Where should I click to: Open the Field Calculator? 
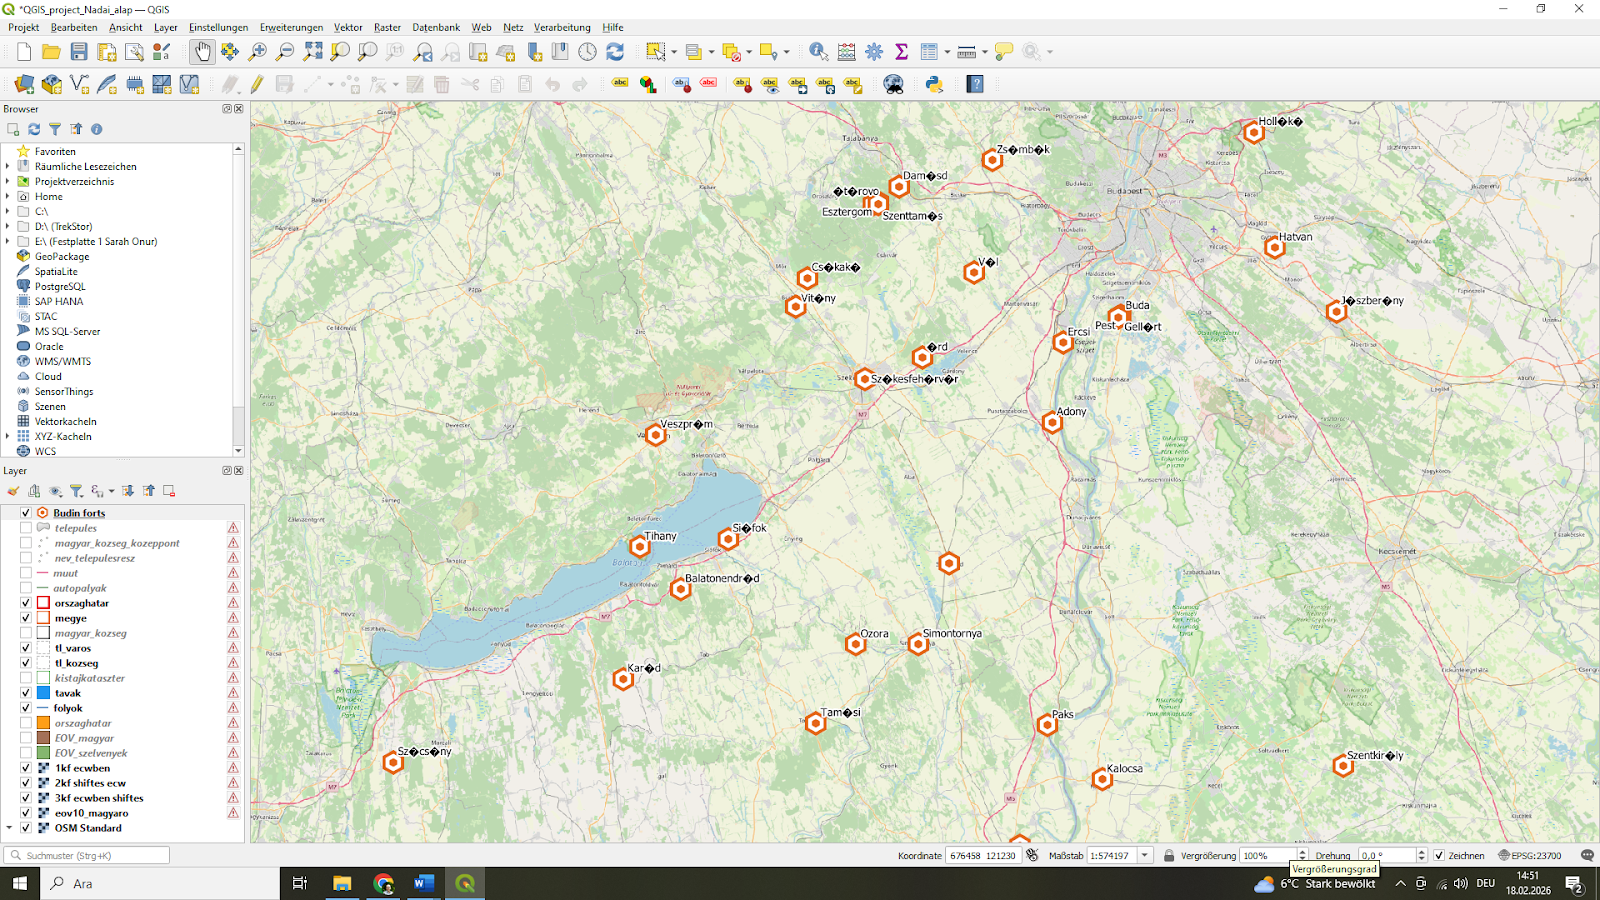click(x=847, y=51)
